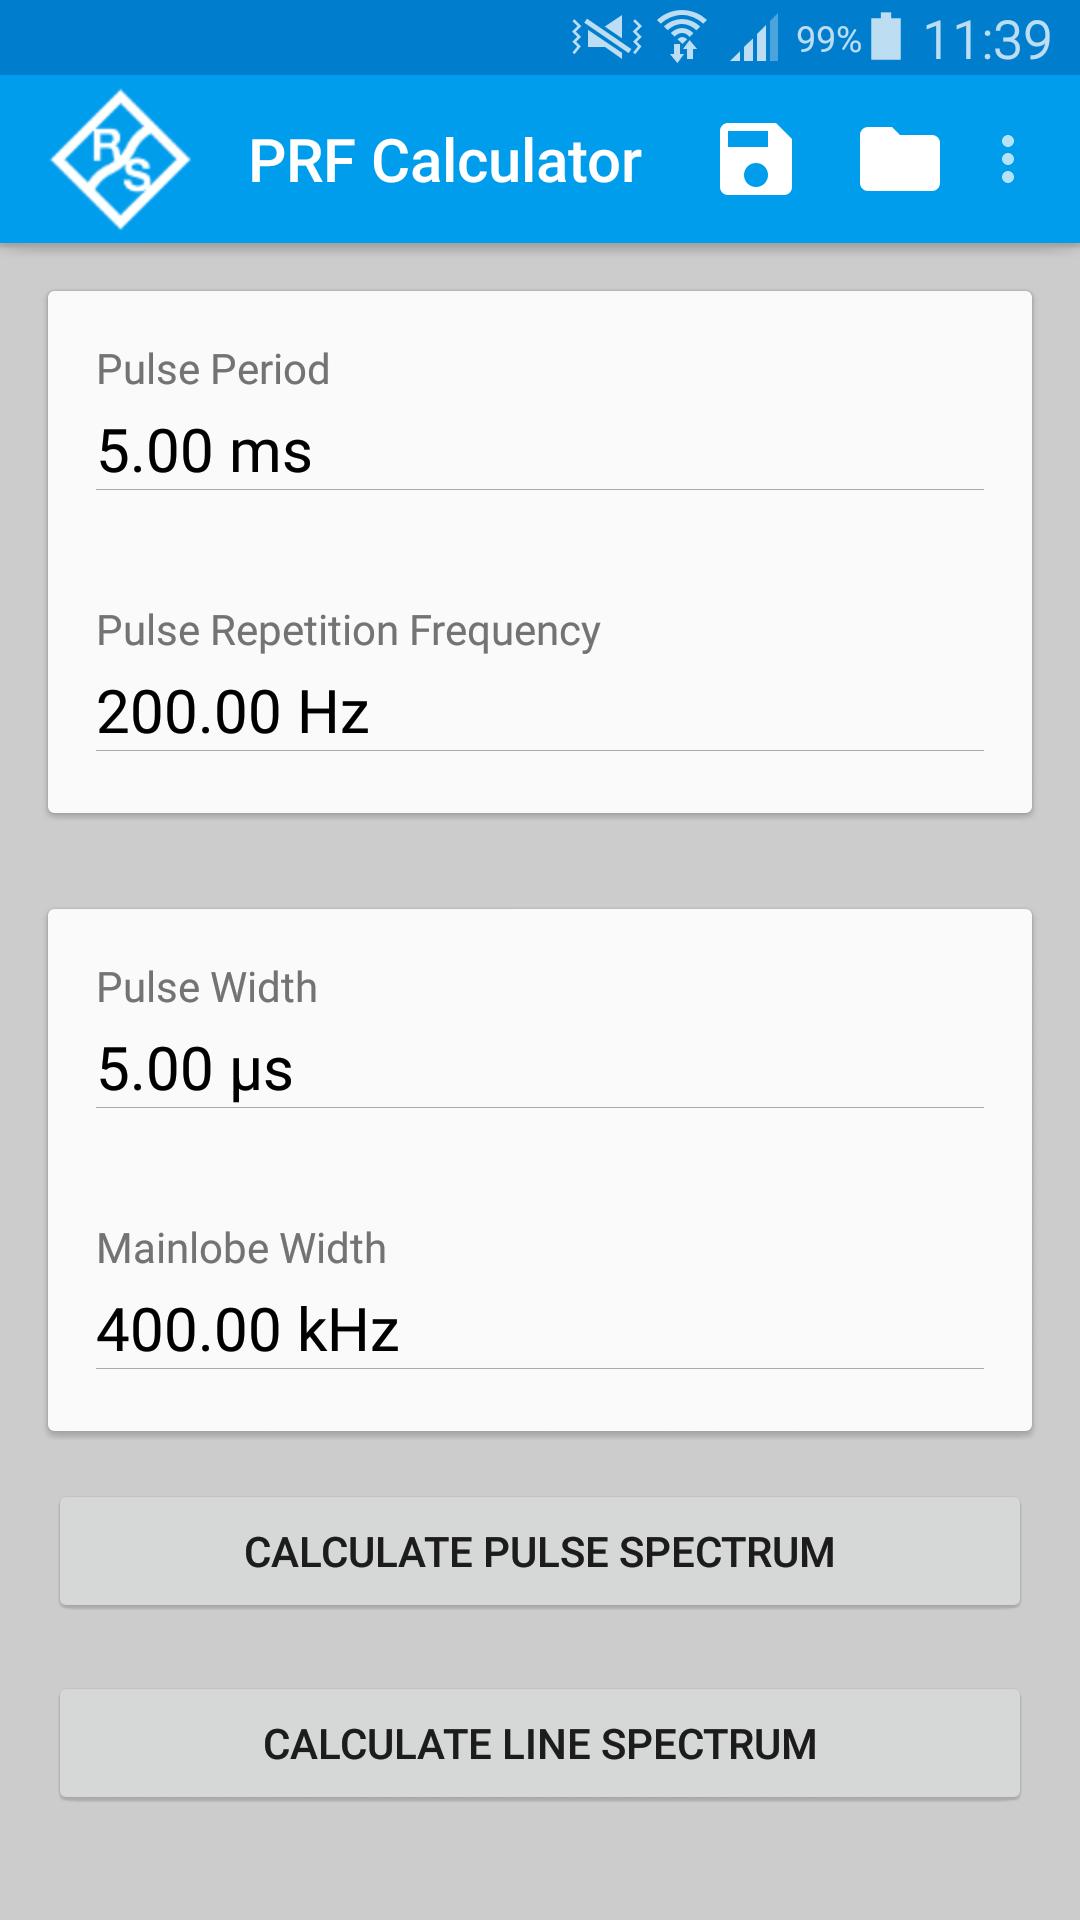Click the Calculate Pulse Spectrum button
The width and height of the screenshot is (1080, 1920).
coord(540,1552)
